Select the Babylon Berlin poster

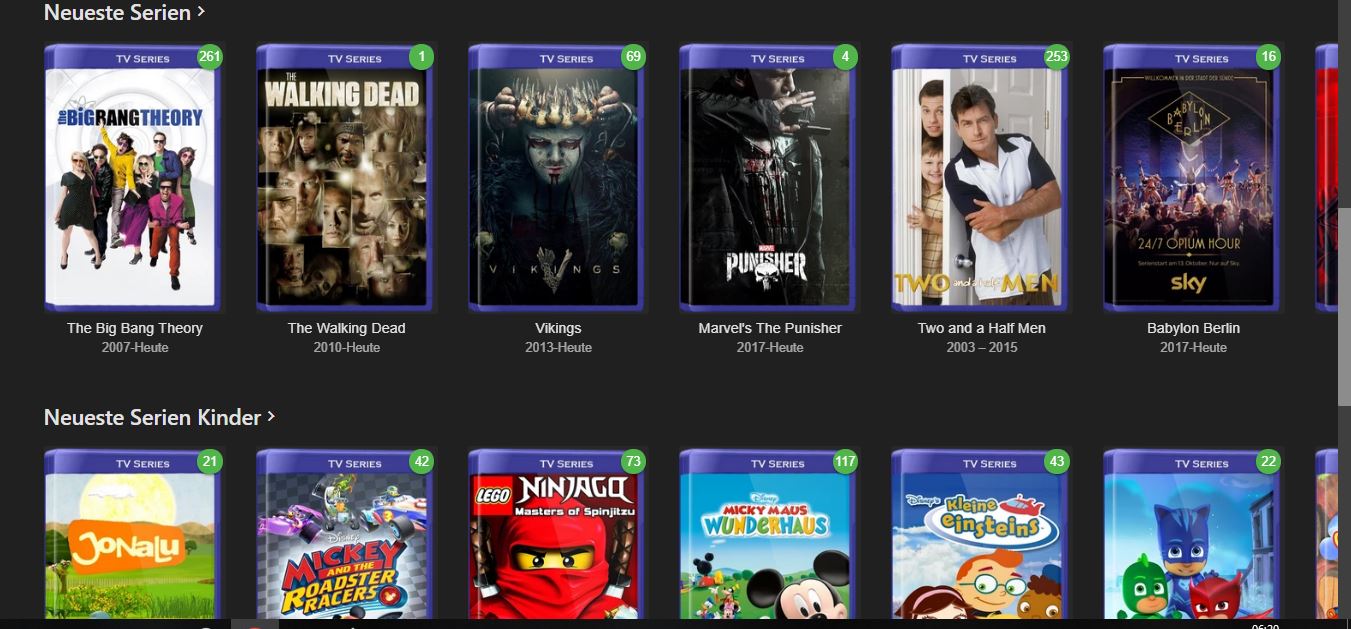coord(1192,178)
